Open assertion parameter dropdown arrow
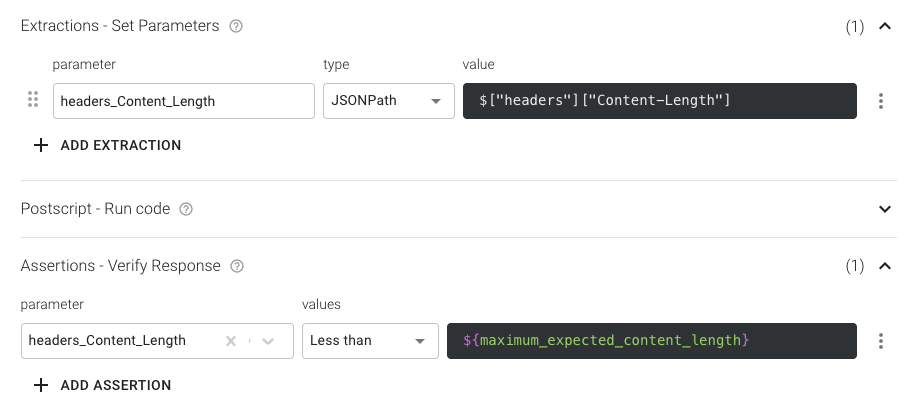This screenshot has height=418, width=918. tap(268, 341)
